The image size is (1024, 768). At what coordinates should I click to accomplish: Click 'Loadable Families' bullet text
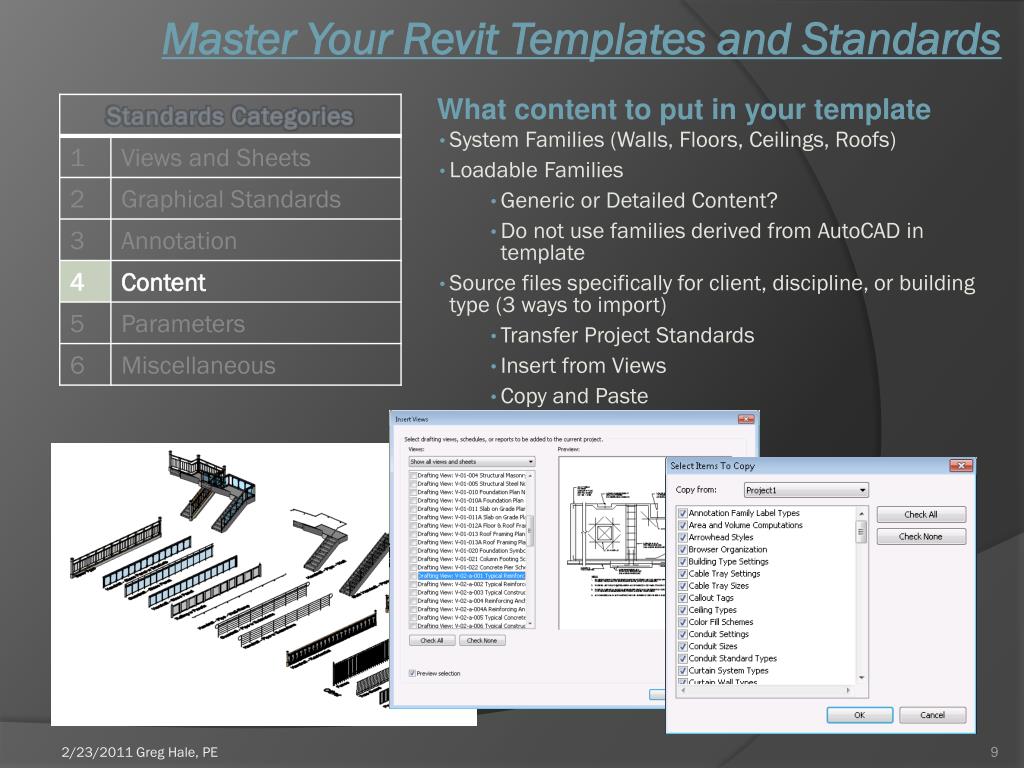point(536,170)
